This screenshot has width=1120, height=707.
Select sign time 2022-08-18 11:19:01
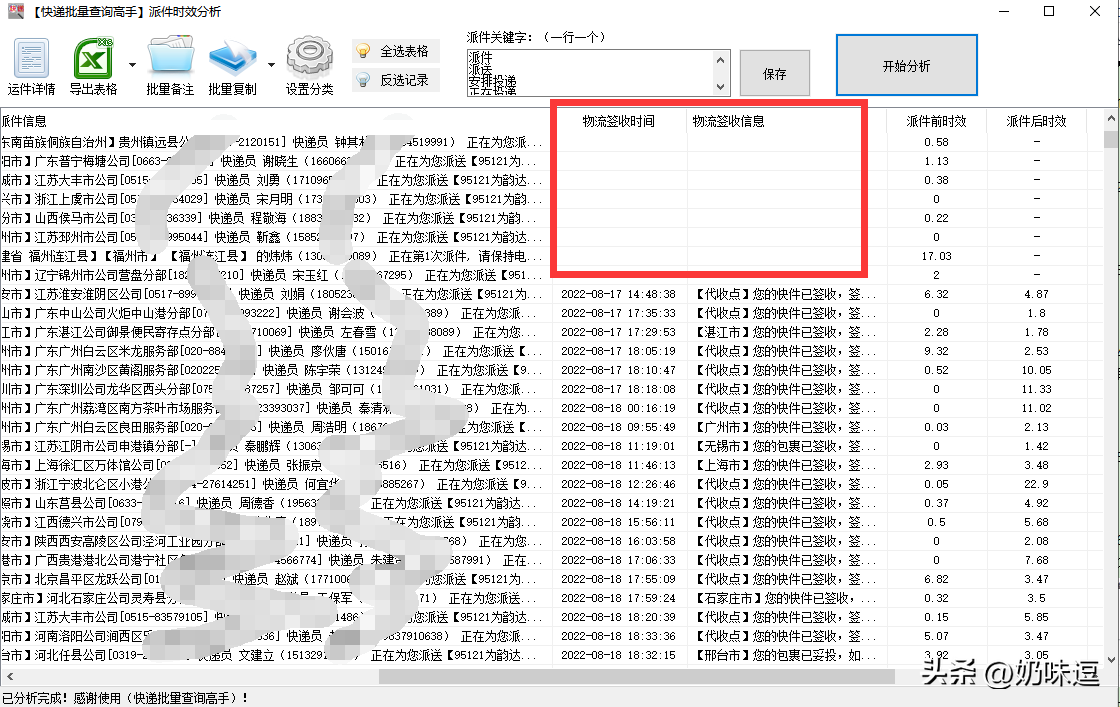619,446
